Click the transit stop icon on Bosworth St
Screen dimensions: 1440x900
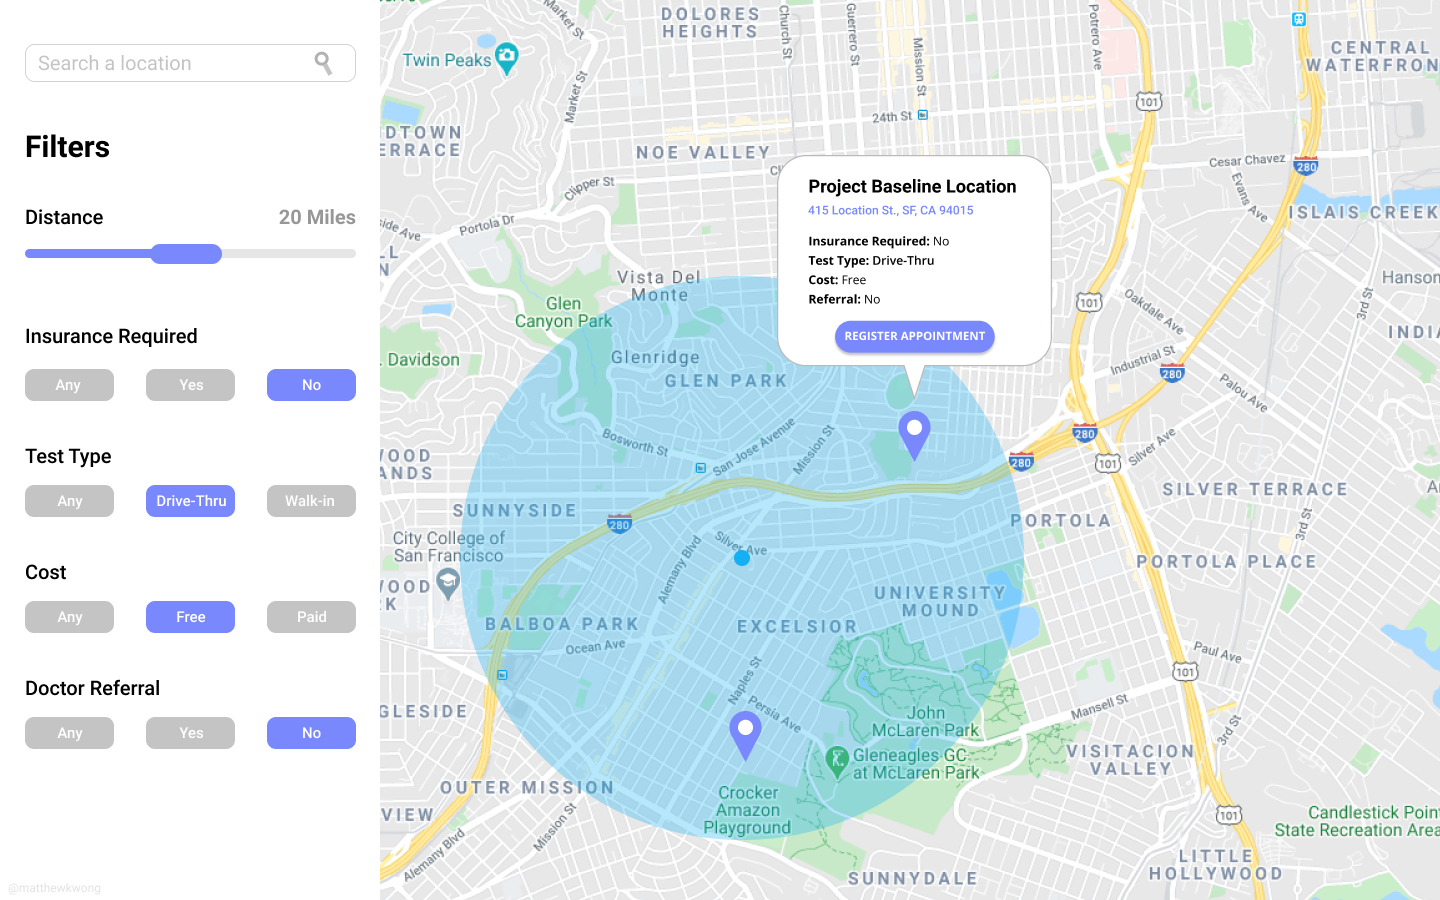pyautogui.click(x=701, y=468)
